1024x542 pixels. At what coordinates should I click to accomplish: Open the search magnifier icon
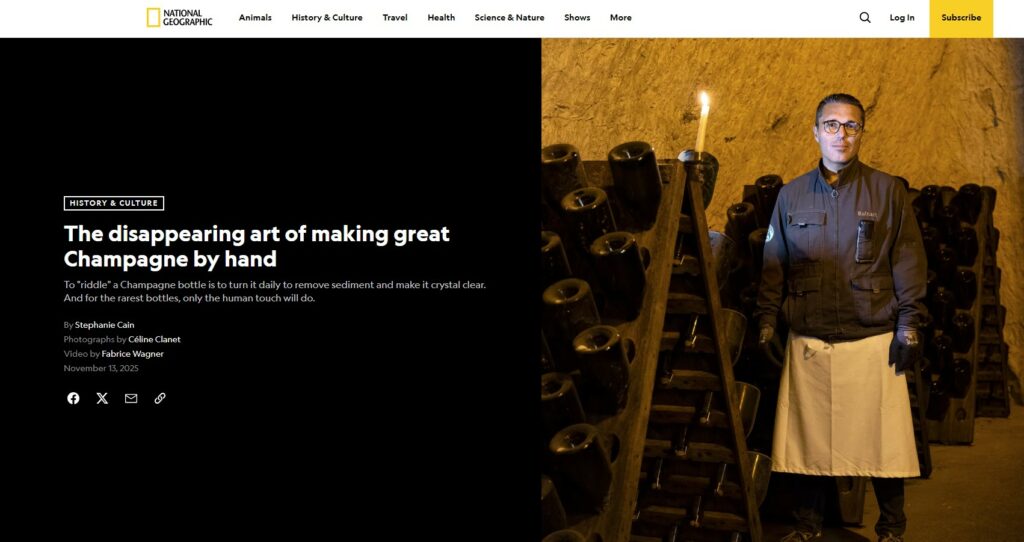(865, 18)
